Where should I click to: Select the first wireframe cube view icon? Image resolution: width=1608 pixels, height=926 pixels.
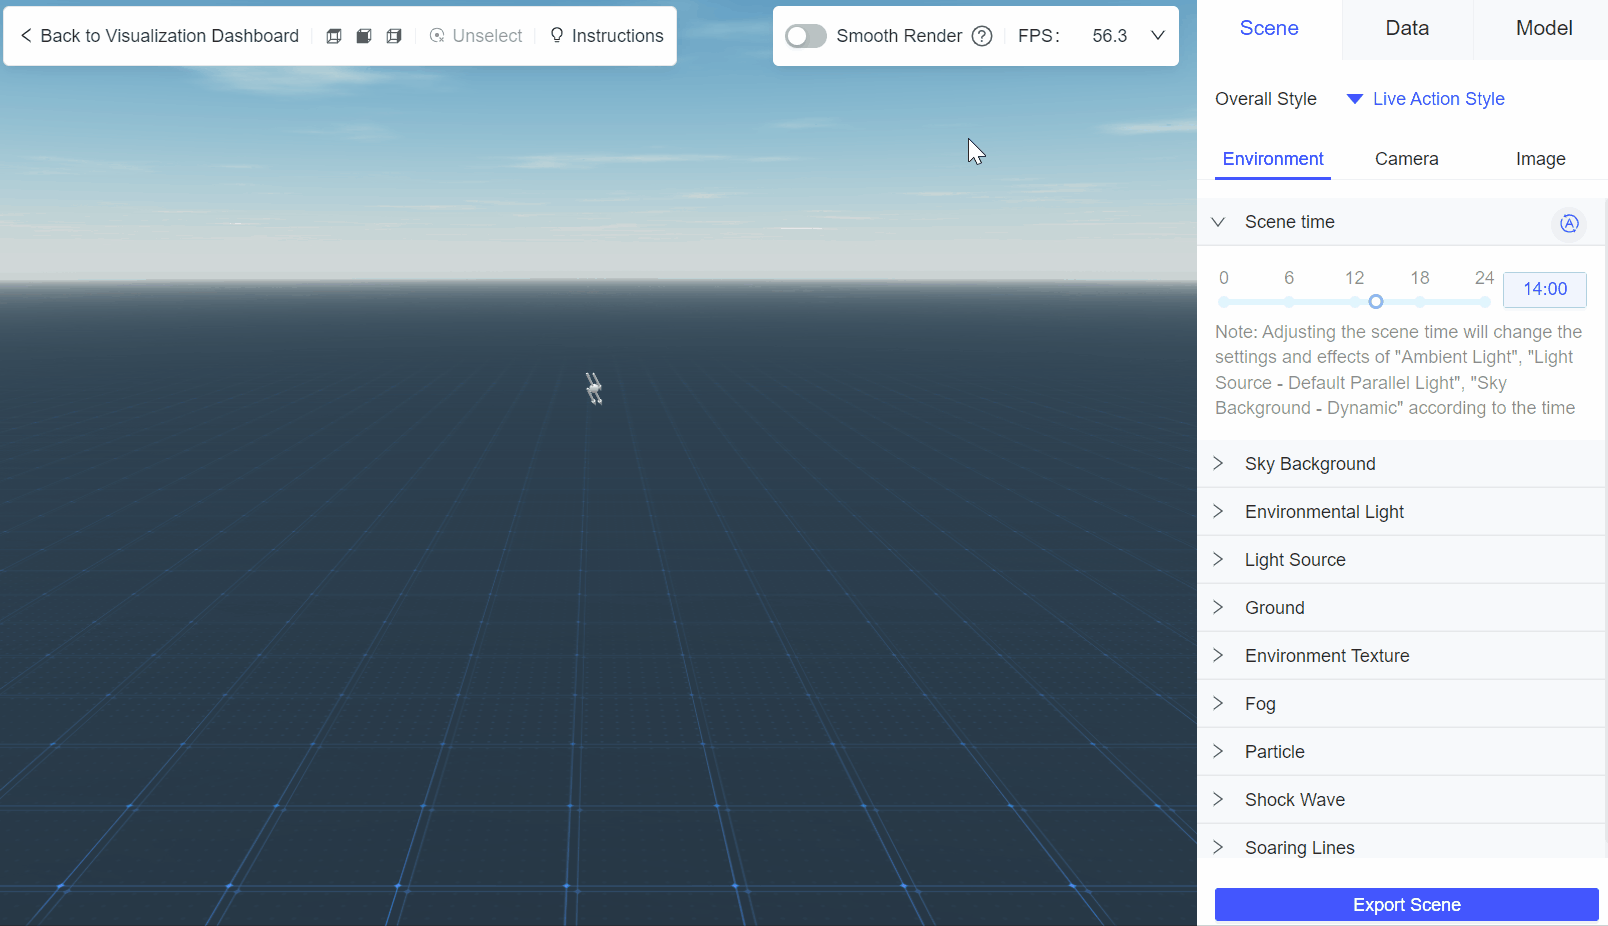click(334, 36)
